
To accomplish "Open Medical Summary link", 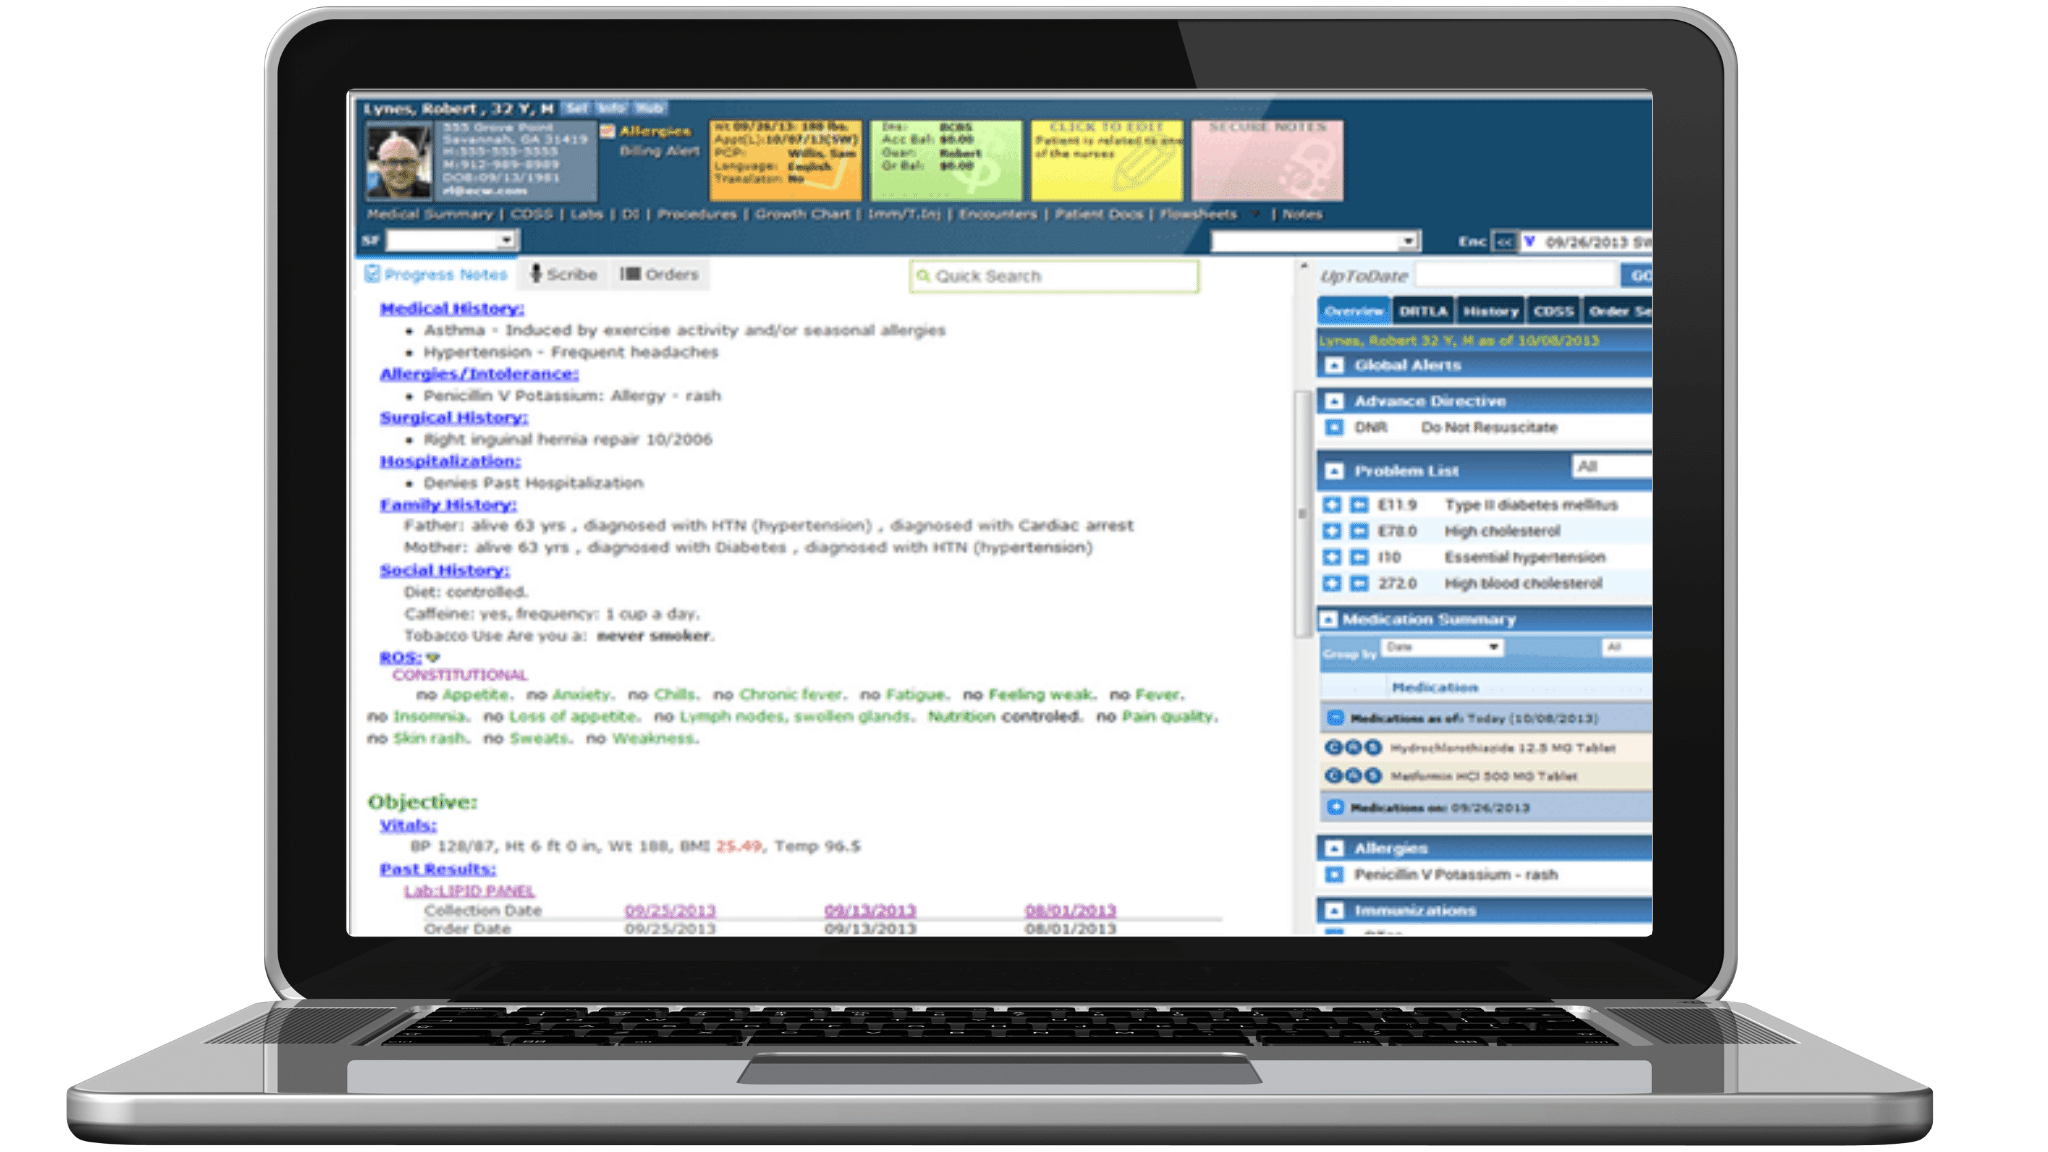I will pyautogui.click(x=430, y=214).
